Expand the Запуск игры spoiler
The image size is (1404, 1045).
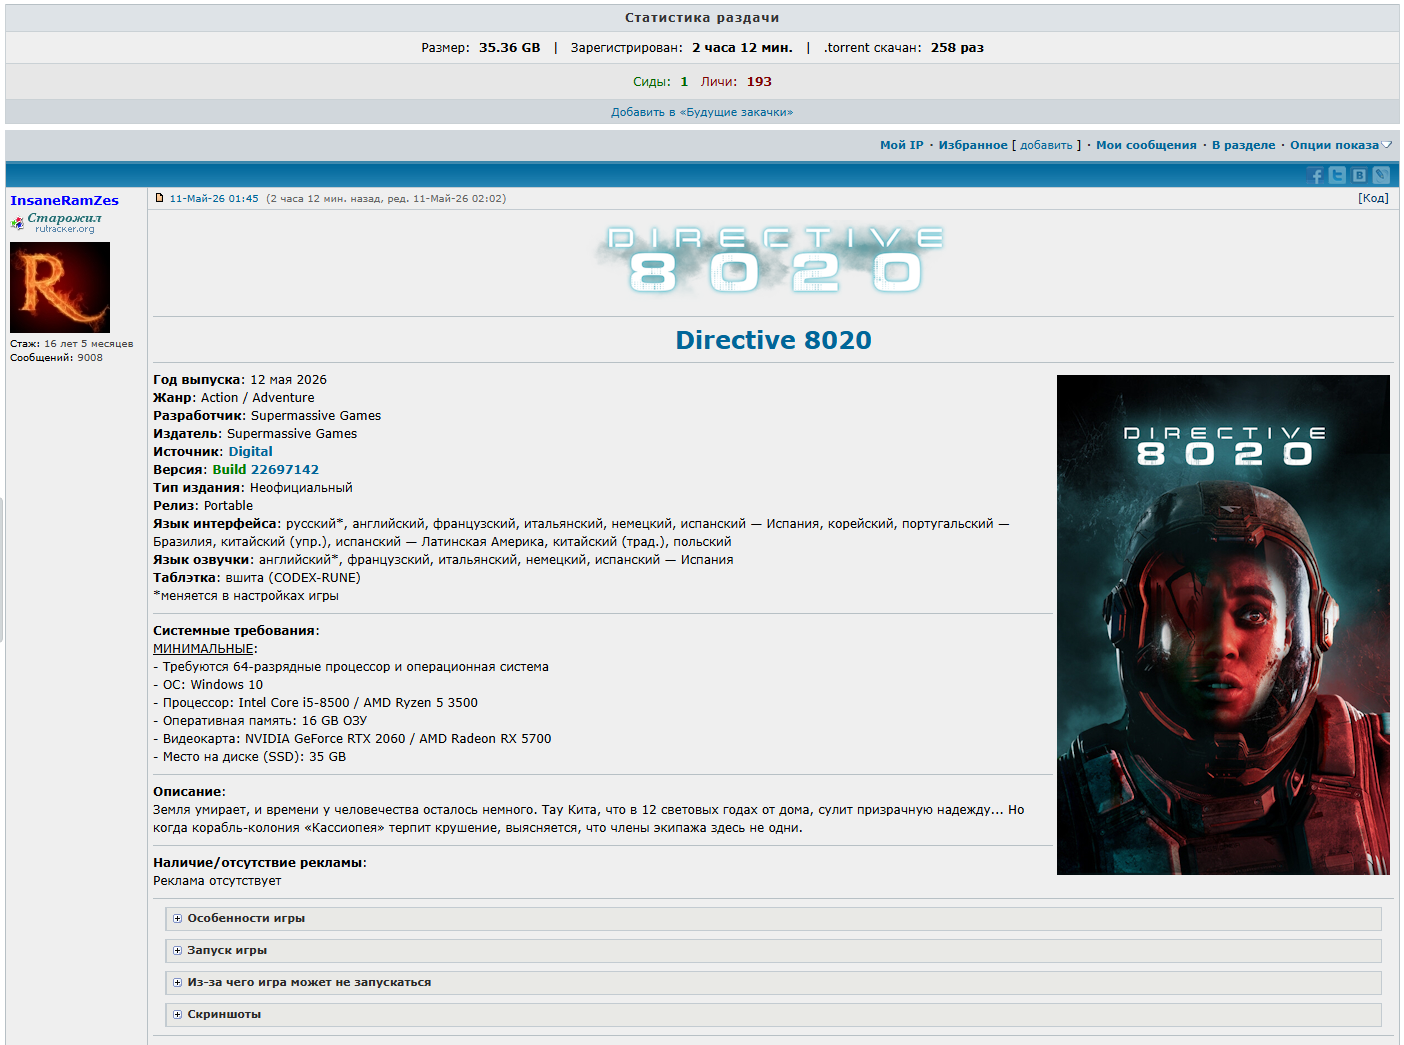[773, 951]
